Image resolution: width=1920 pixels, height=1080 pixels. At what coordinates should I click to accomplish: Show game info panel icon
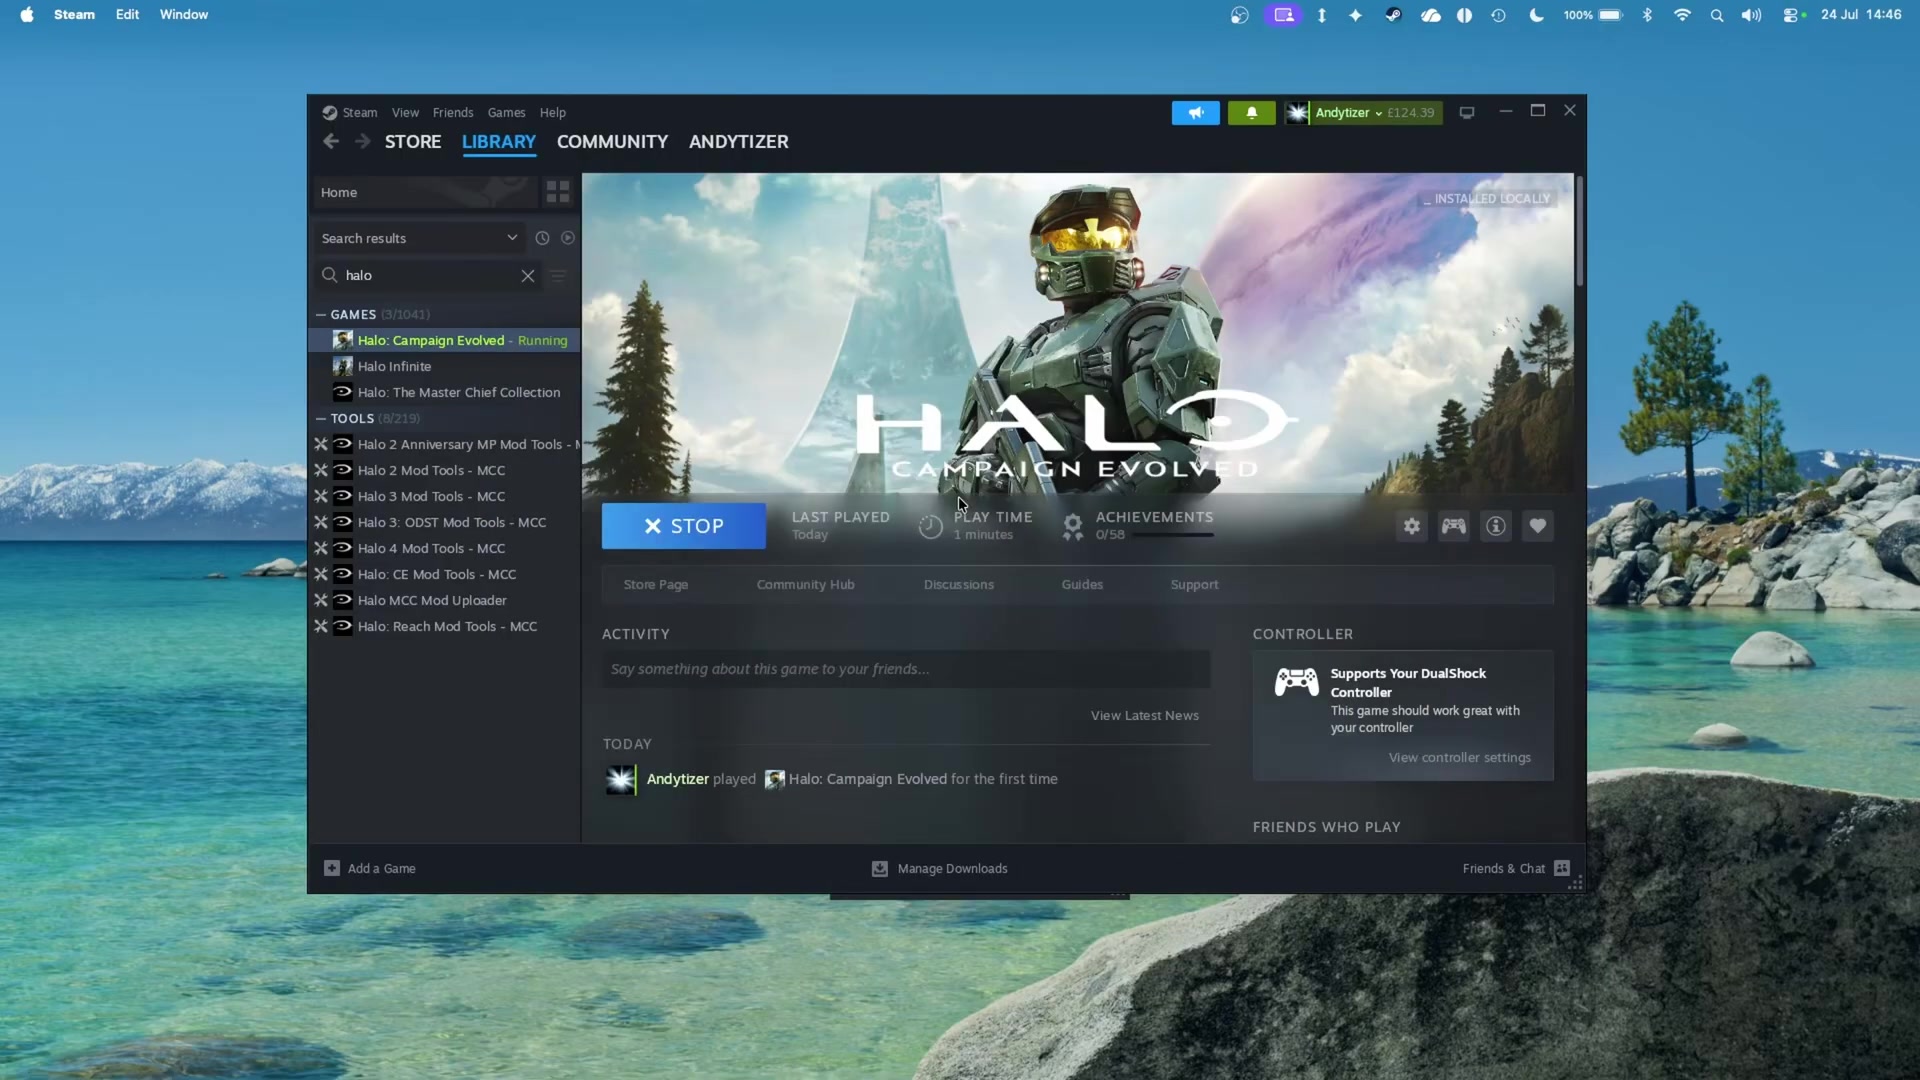click(1496, 526)
